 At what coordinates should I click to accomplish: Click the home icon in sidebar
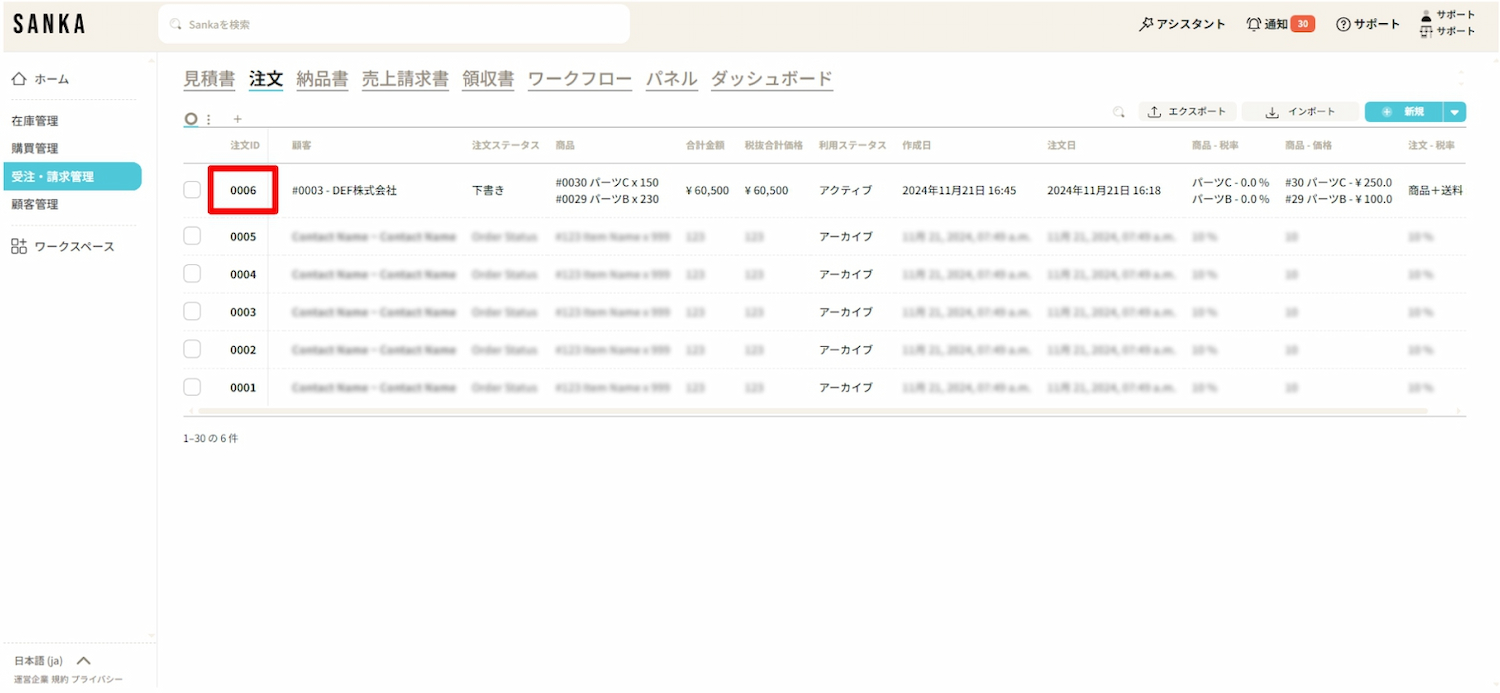[19, 79]
